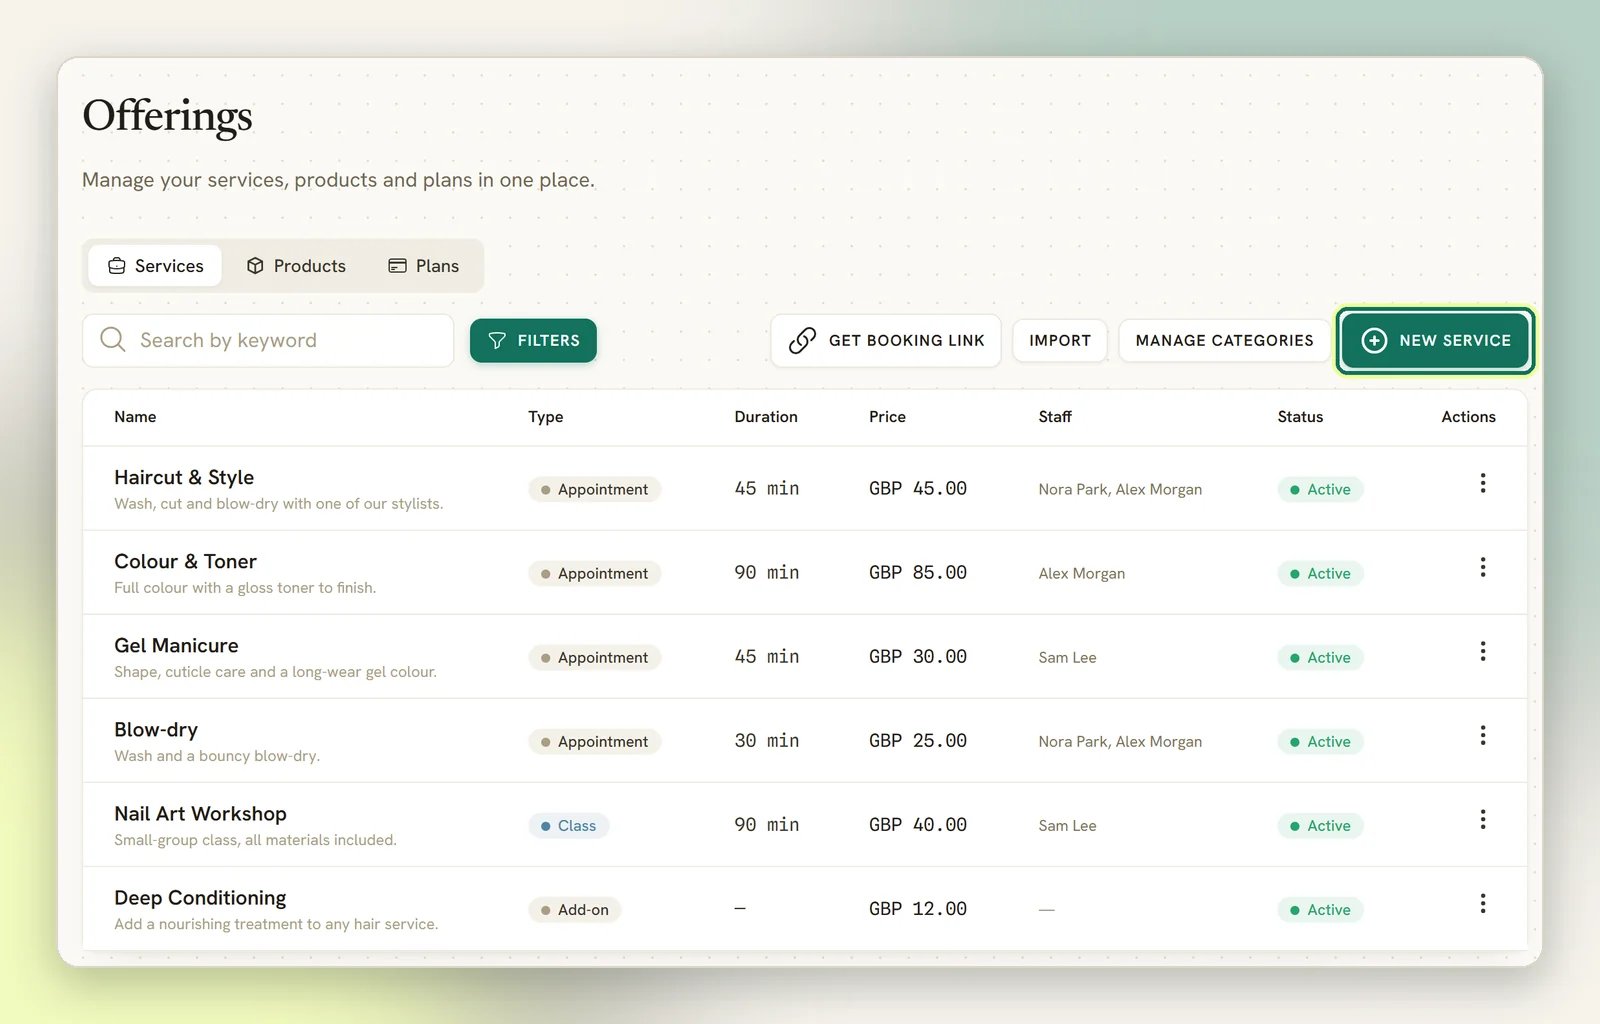Open the Haircut & Style service name
The height and width of the screenshot is (1024, 1600).
[x=184, y=478]
